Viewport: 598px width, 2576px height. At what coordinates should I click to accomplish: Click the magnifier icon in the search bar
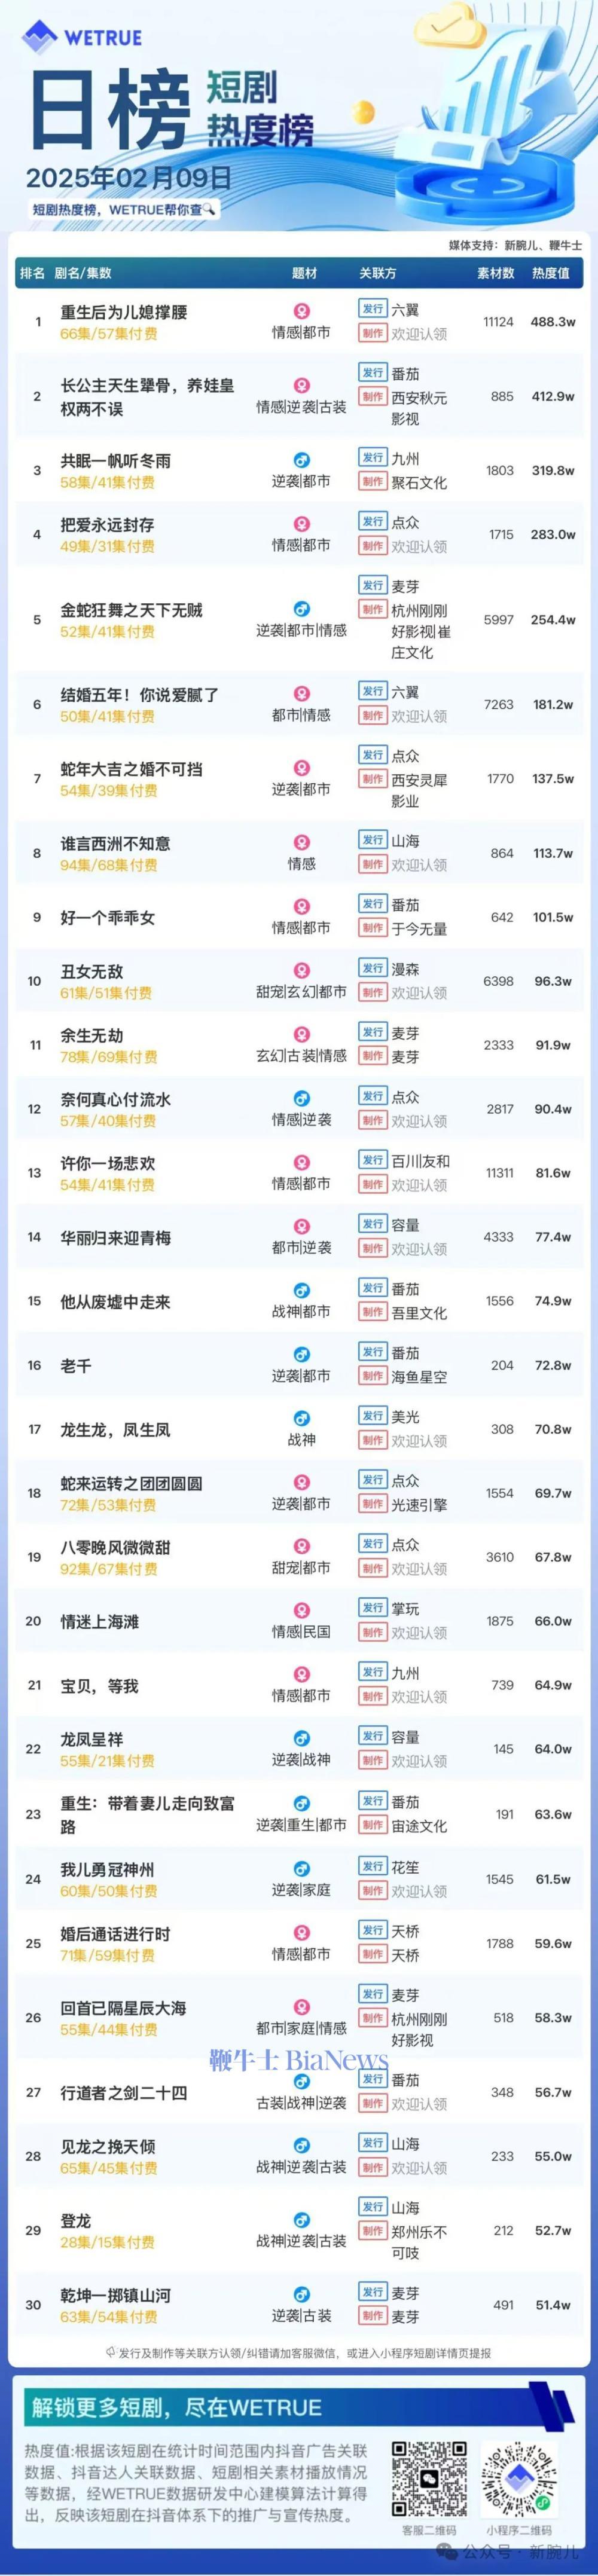point(209,210)
